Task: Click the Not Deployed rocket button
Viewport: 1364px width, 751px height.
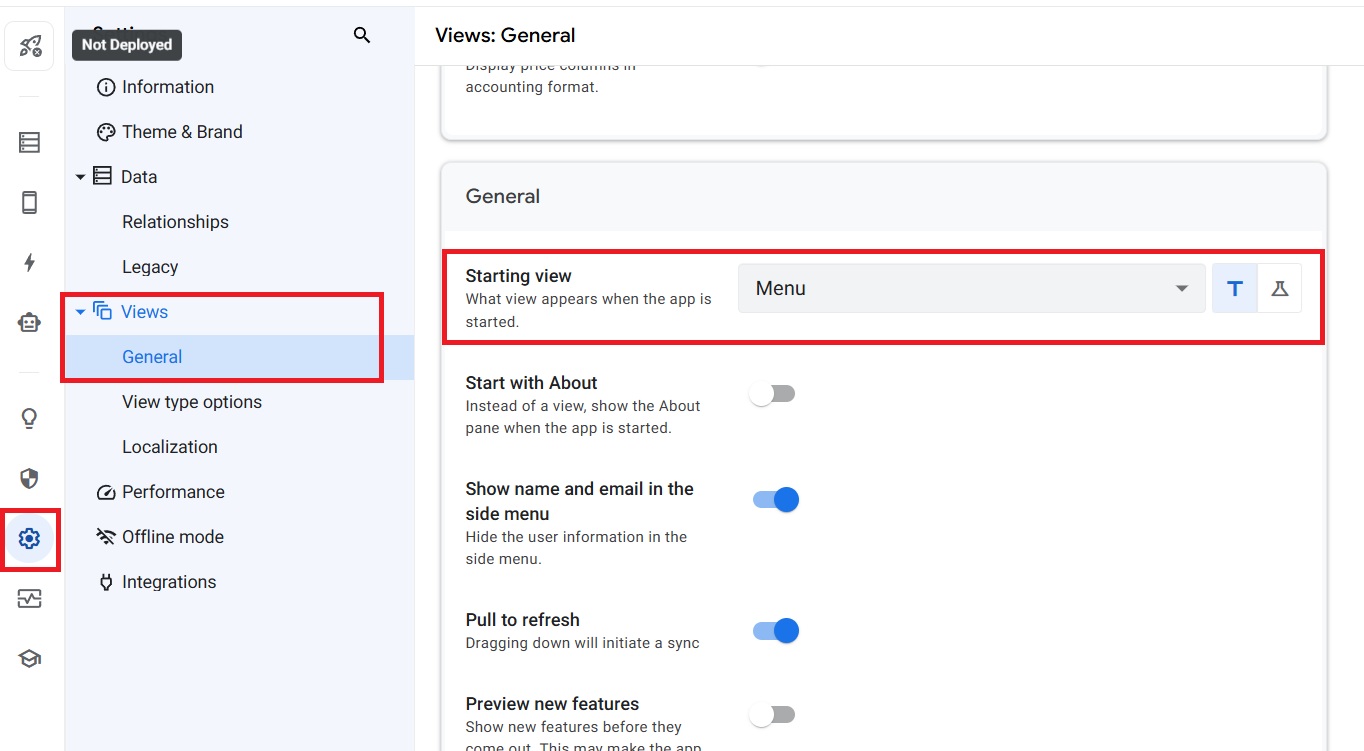Action: coord(29,46)
